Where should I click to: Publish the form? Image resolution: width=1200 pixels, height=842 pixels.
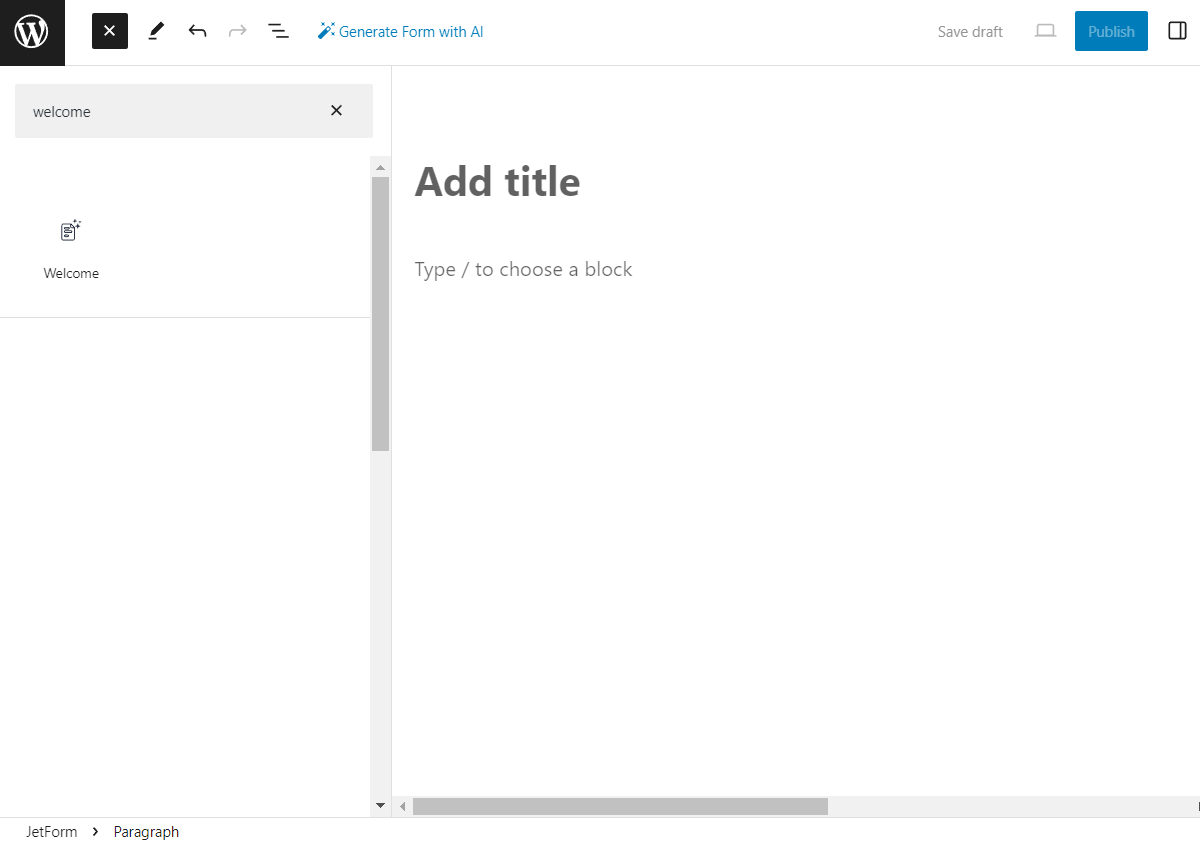1111,31
